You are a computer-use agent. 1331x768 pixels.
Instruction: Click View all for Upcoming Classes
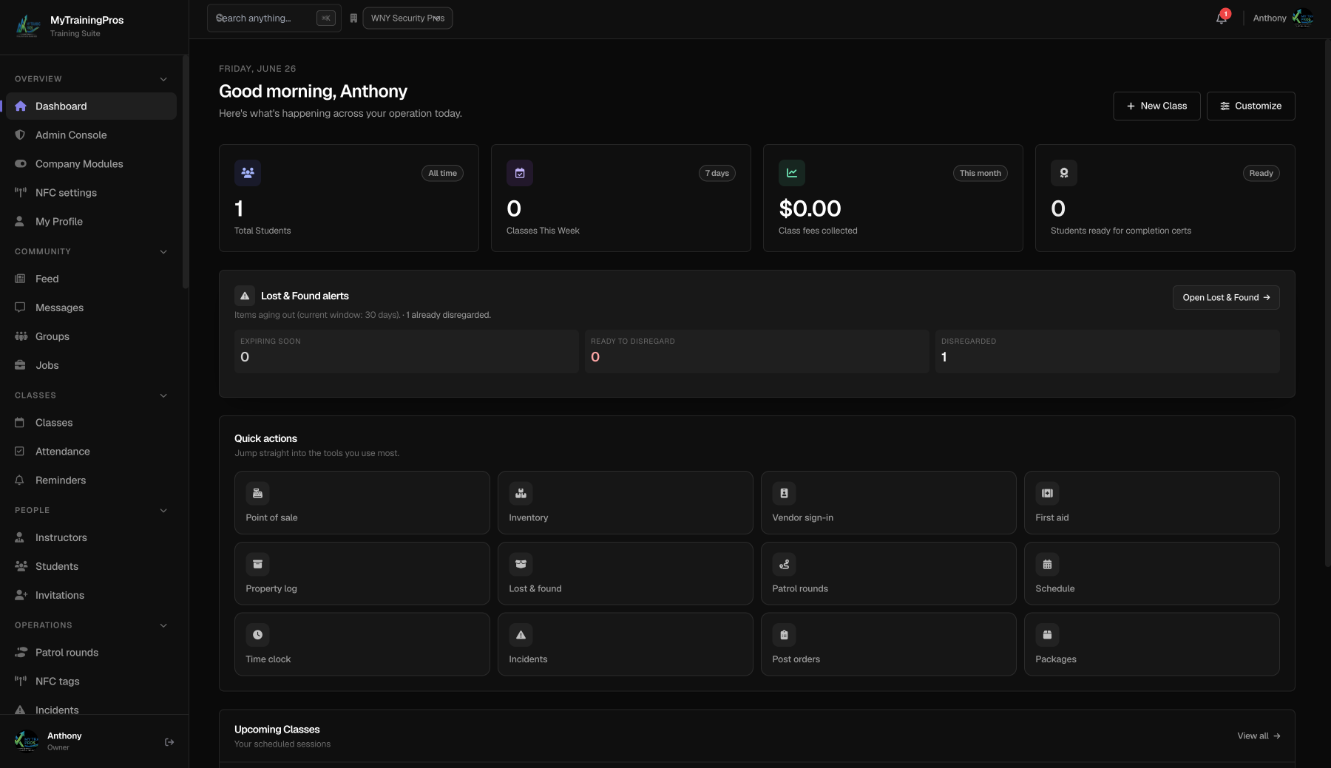coord(1259,736)
